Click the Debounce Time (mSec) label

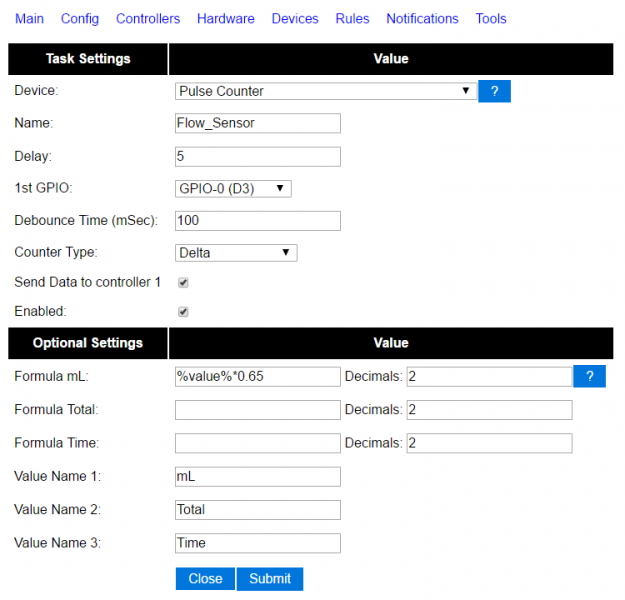click(x=86, y=220)
